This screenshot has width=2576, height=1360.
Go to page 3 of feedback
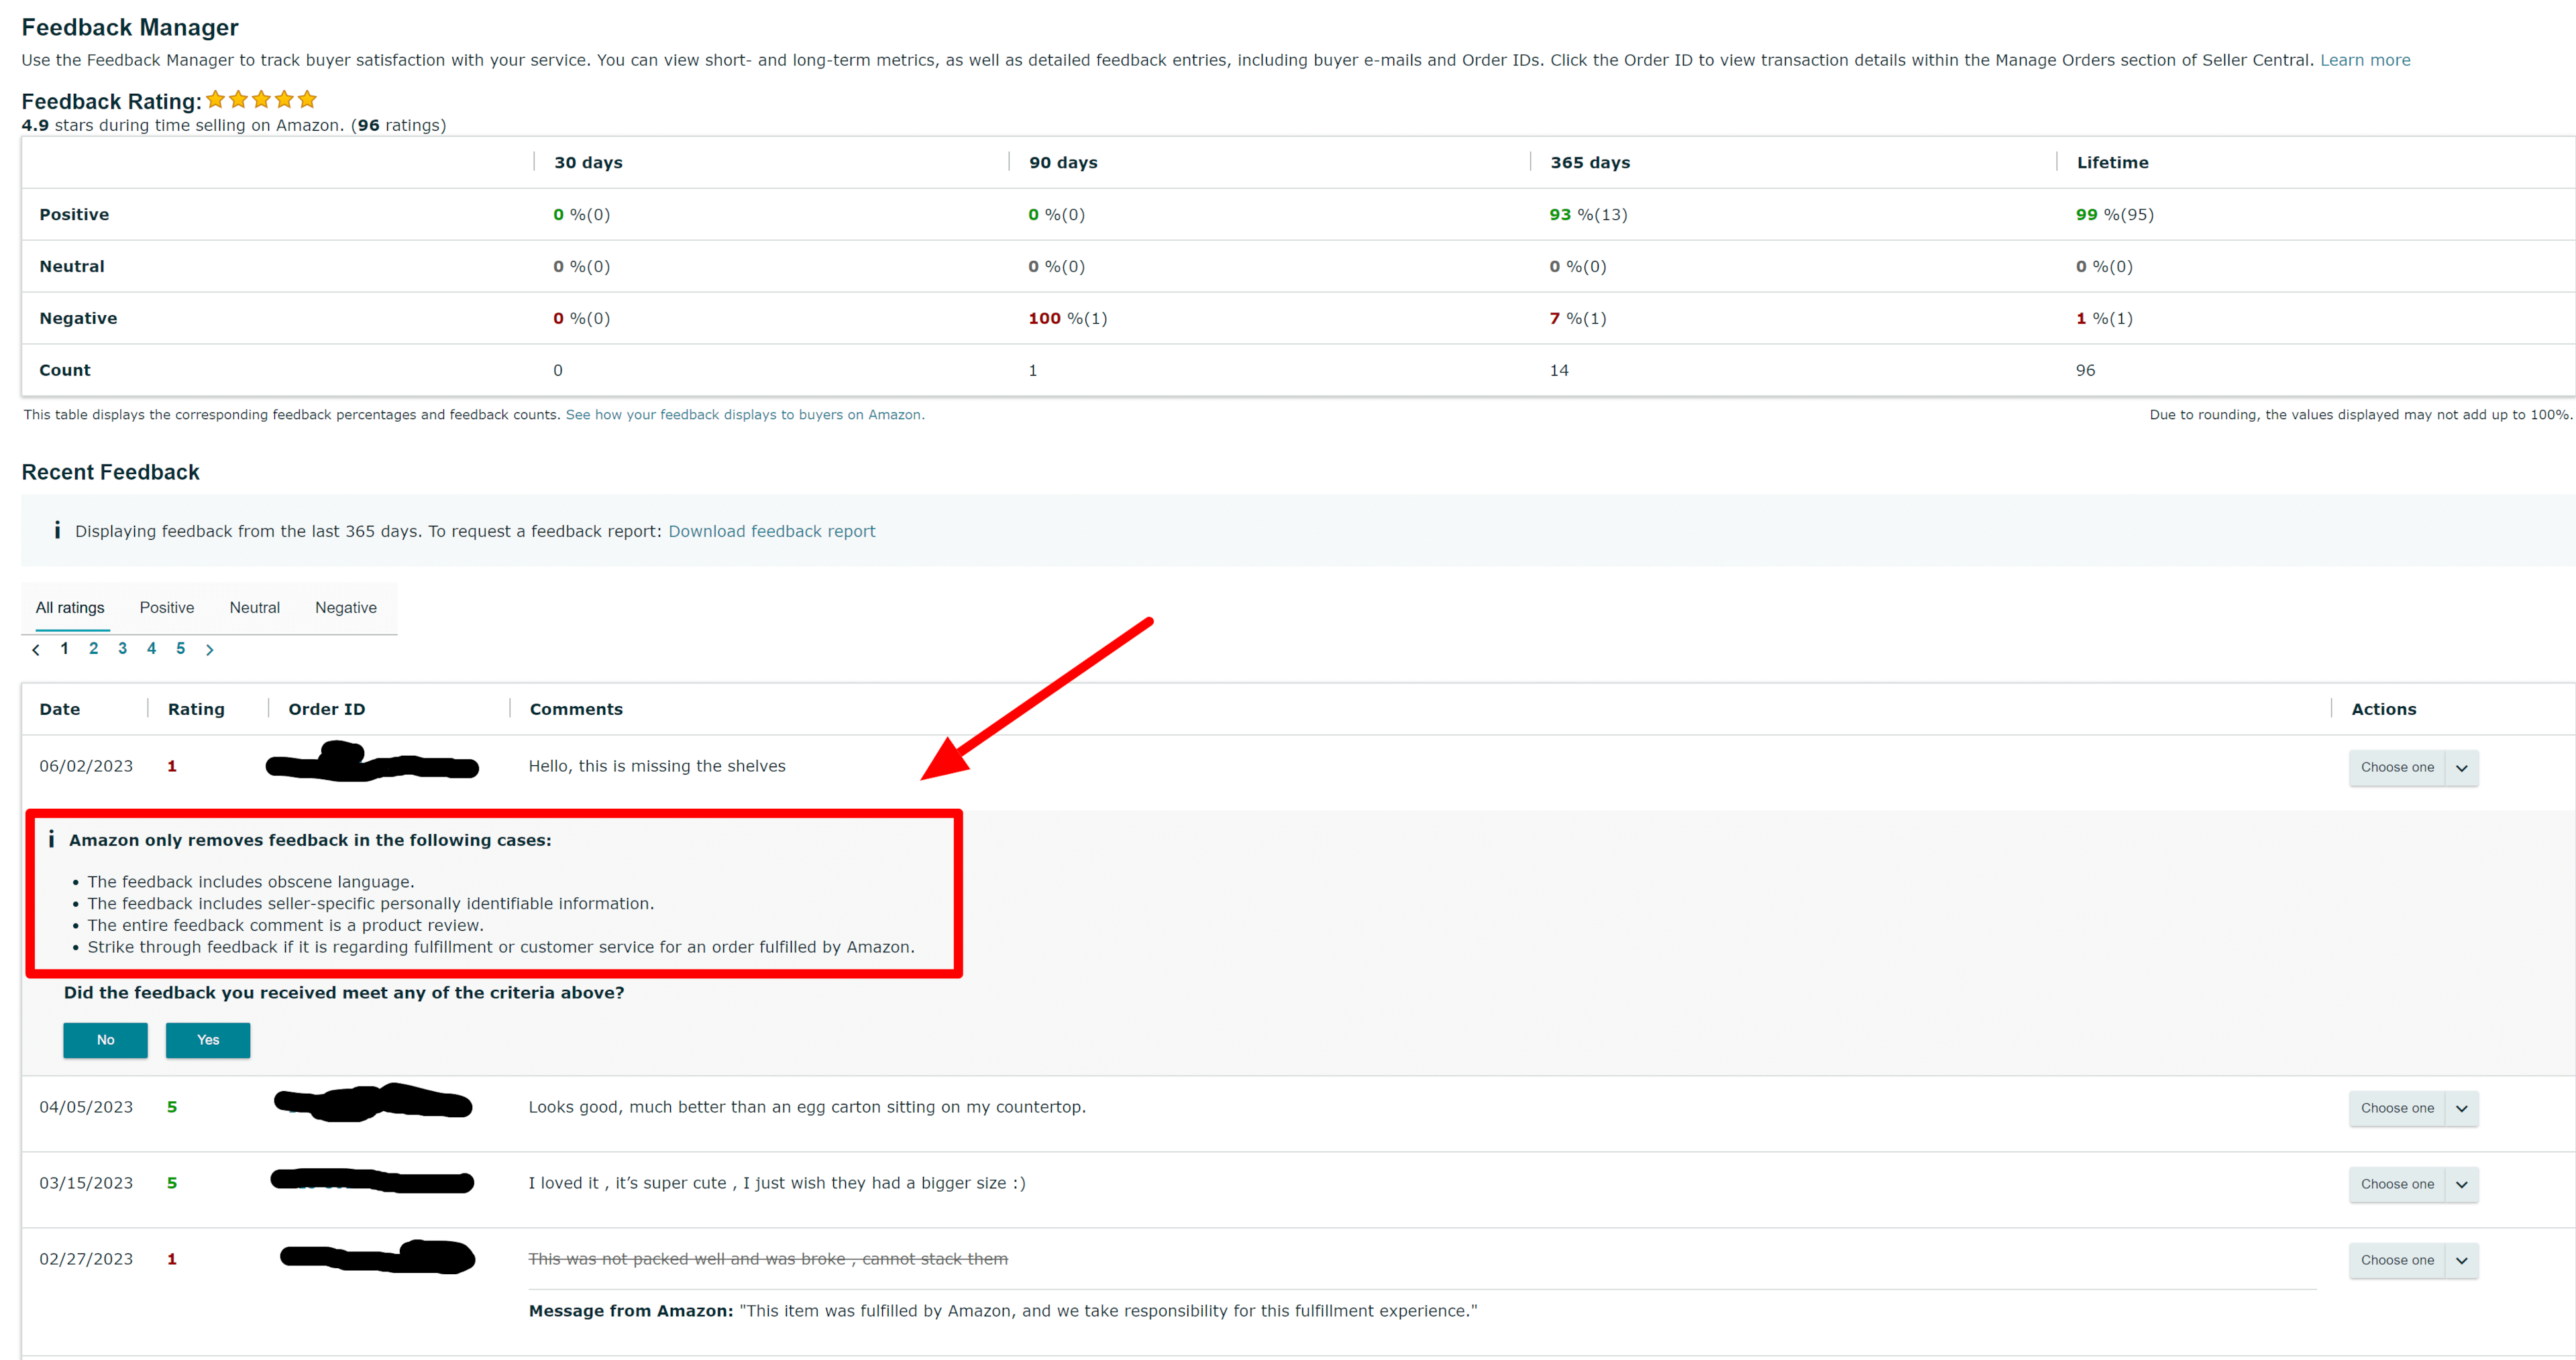122,648
